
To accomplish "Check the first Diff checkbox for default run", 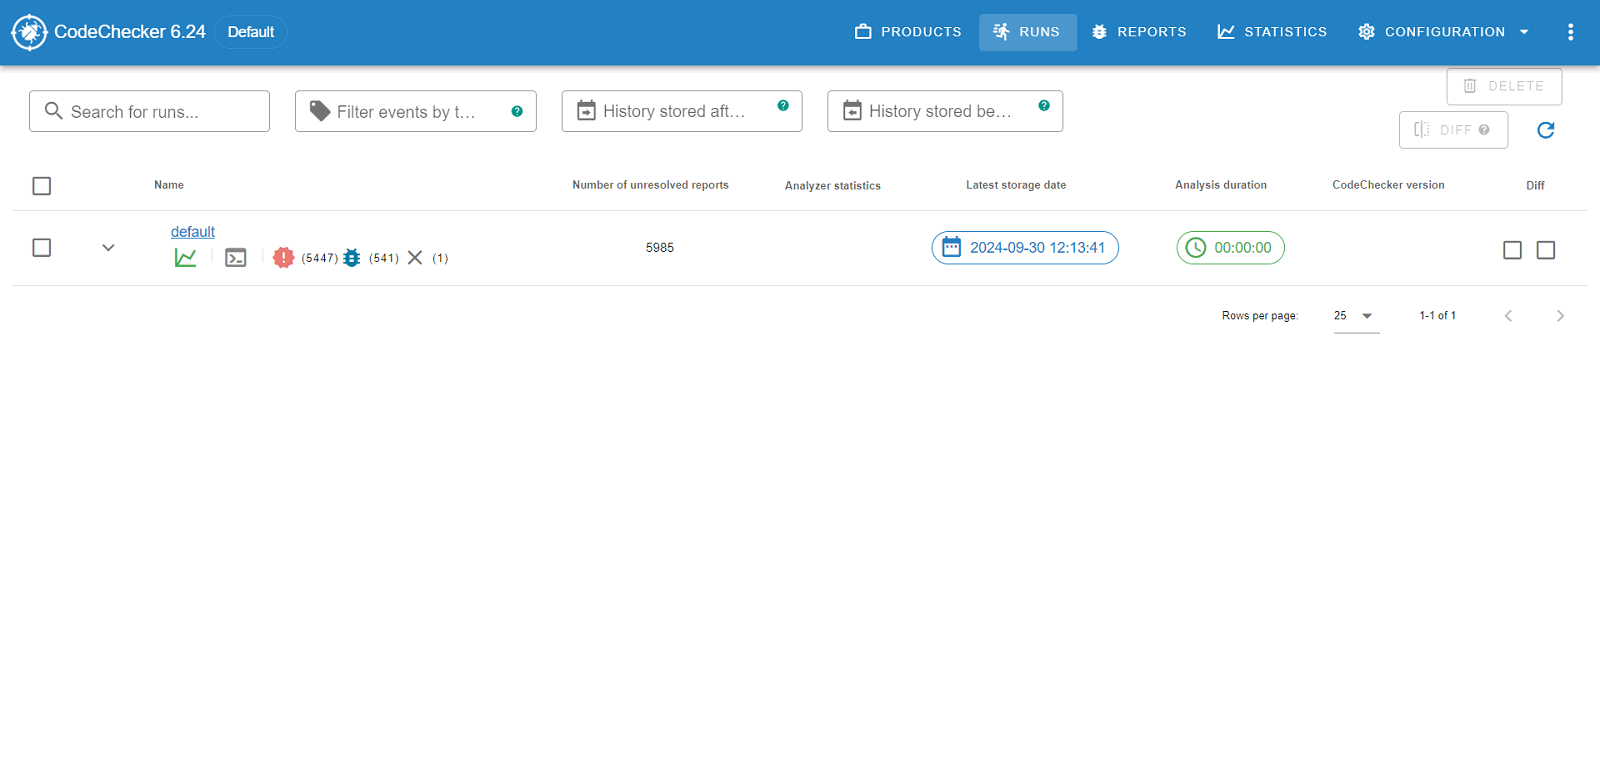I will [x=1512, y=250].
